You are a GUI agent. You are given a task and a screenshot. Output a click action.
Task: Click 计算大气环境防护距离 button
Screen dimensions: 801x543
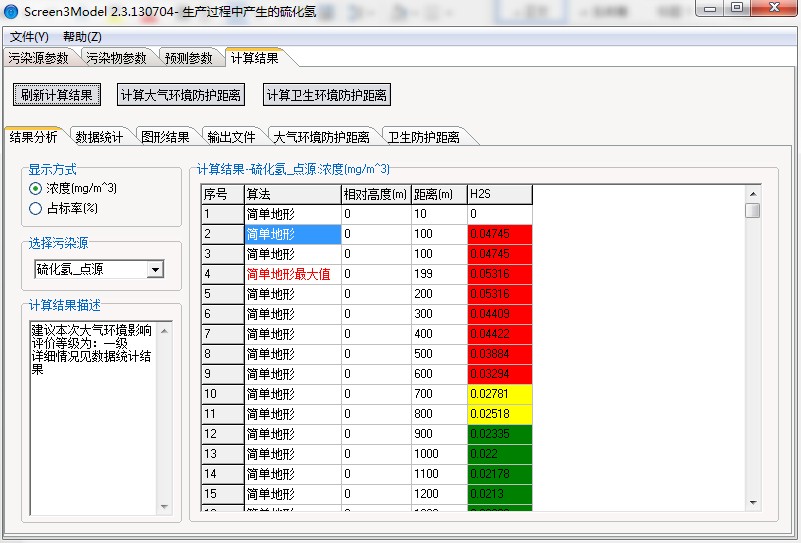coord(181,95)
